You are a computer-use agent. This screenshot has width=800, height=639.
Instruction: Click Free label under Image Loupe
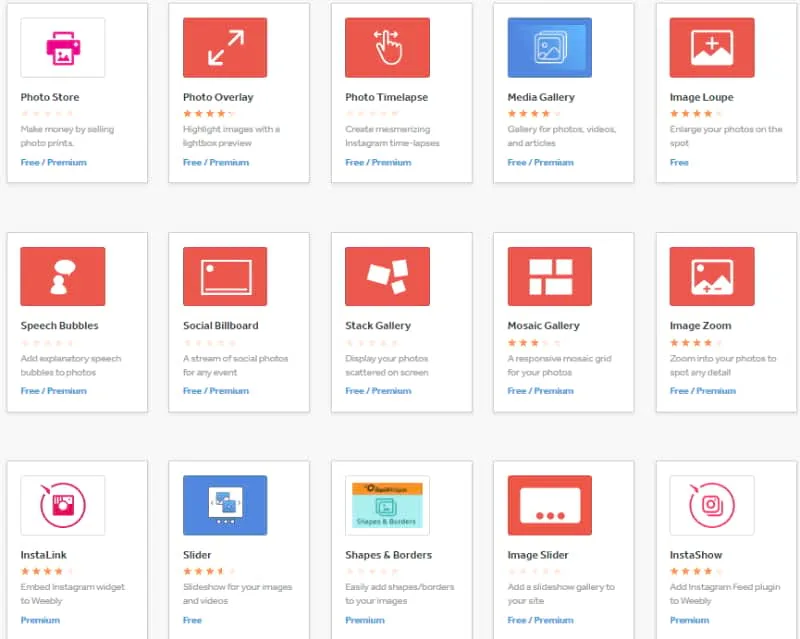point(679,162)
